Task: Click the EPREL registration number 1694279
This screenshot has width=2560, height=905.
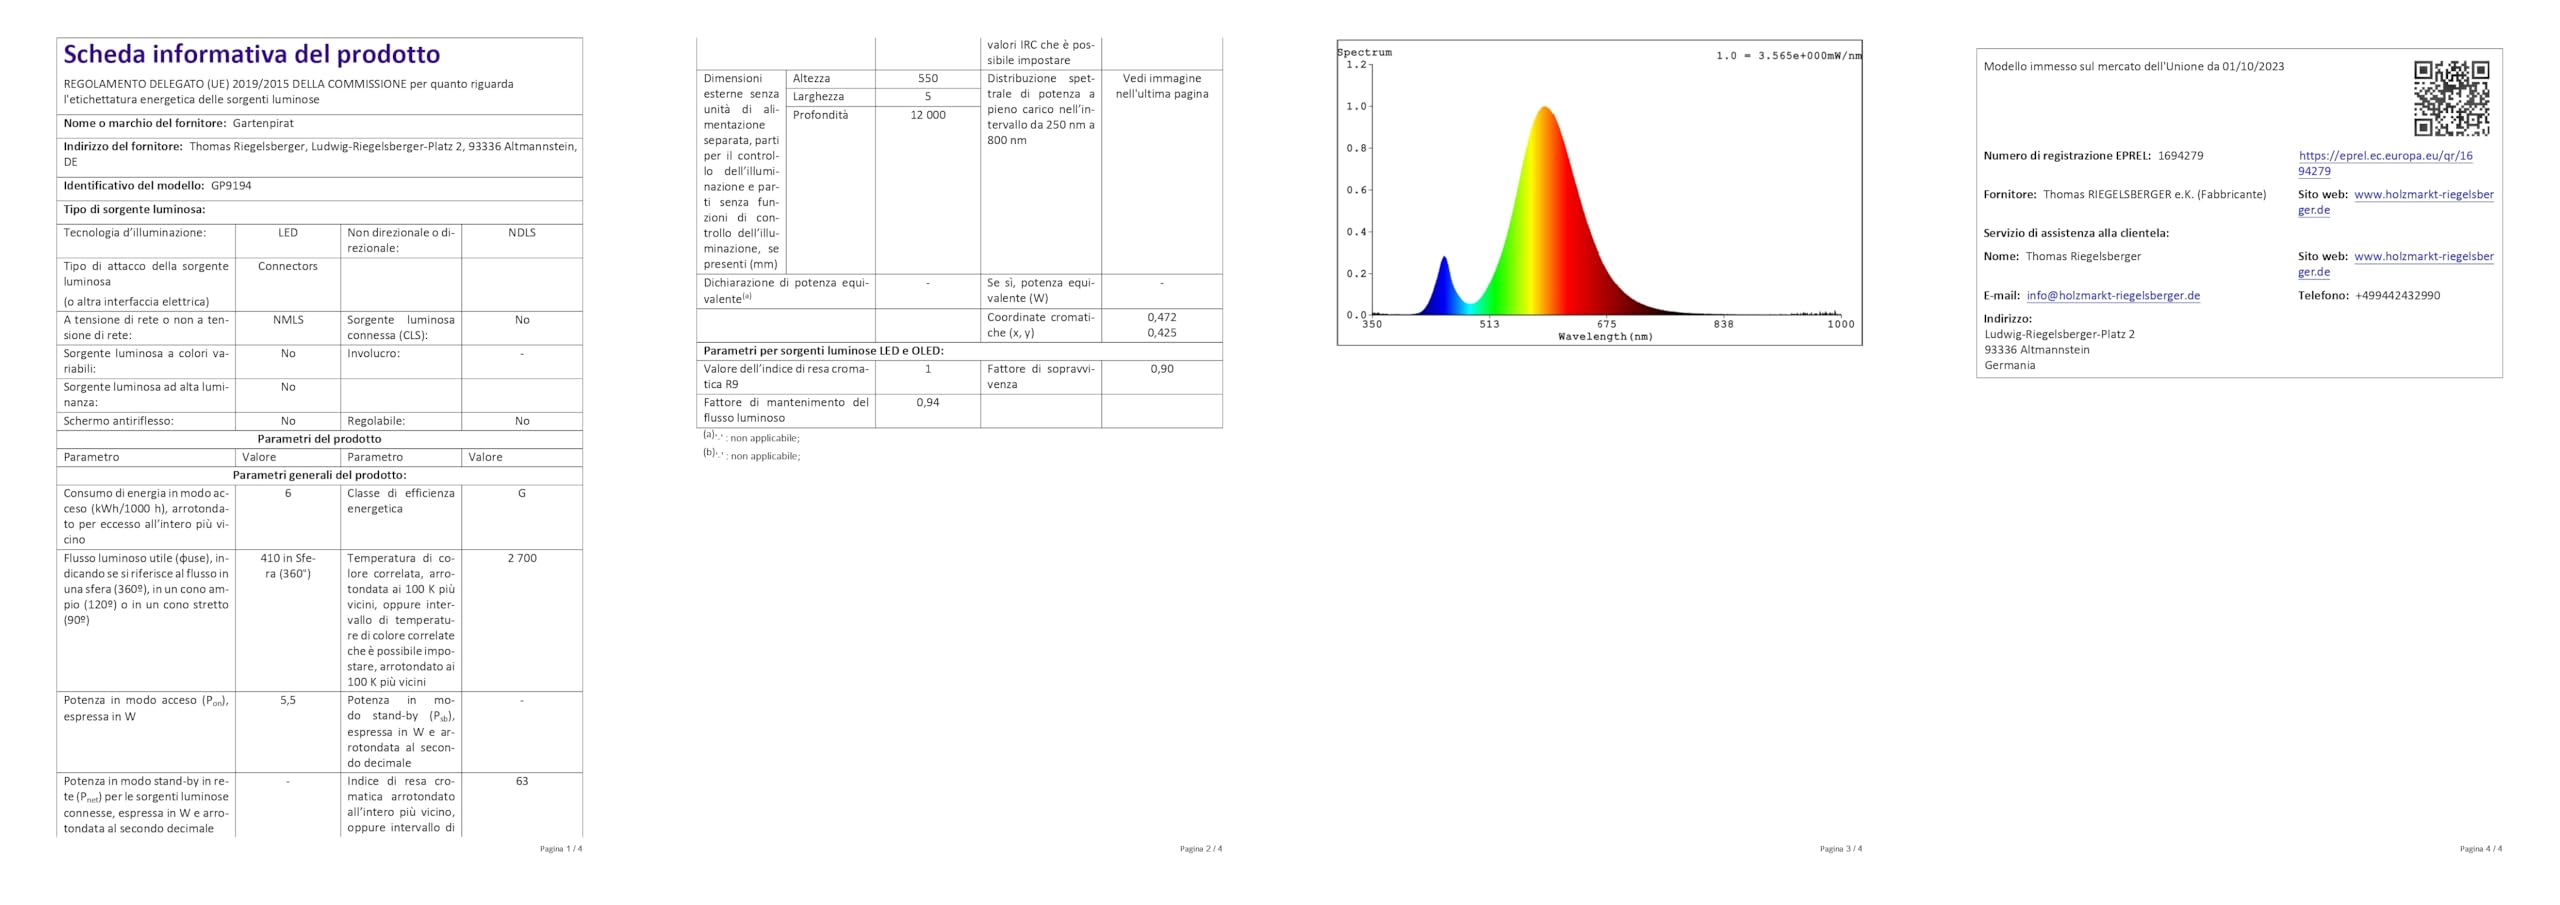Action: 2180,156
